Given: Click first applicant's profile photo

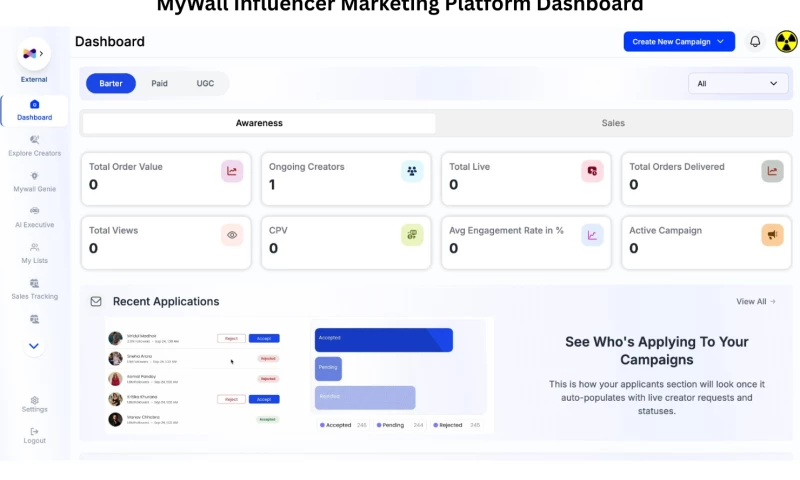Looking at the screenshot, I should point(115,338).
